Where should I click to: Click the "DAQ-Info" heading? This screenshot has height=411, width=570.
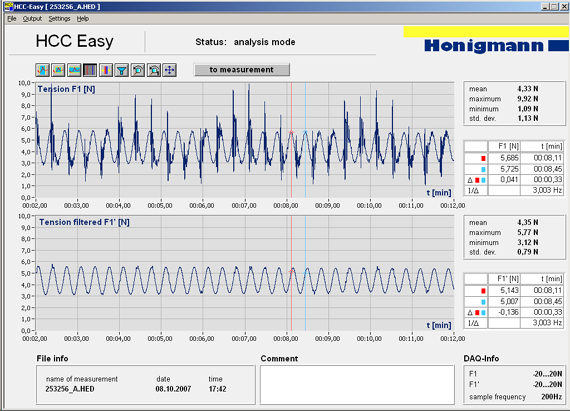coord(481,359)
